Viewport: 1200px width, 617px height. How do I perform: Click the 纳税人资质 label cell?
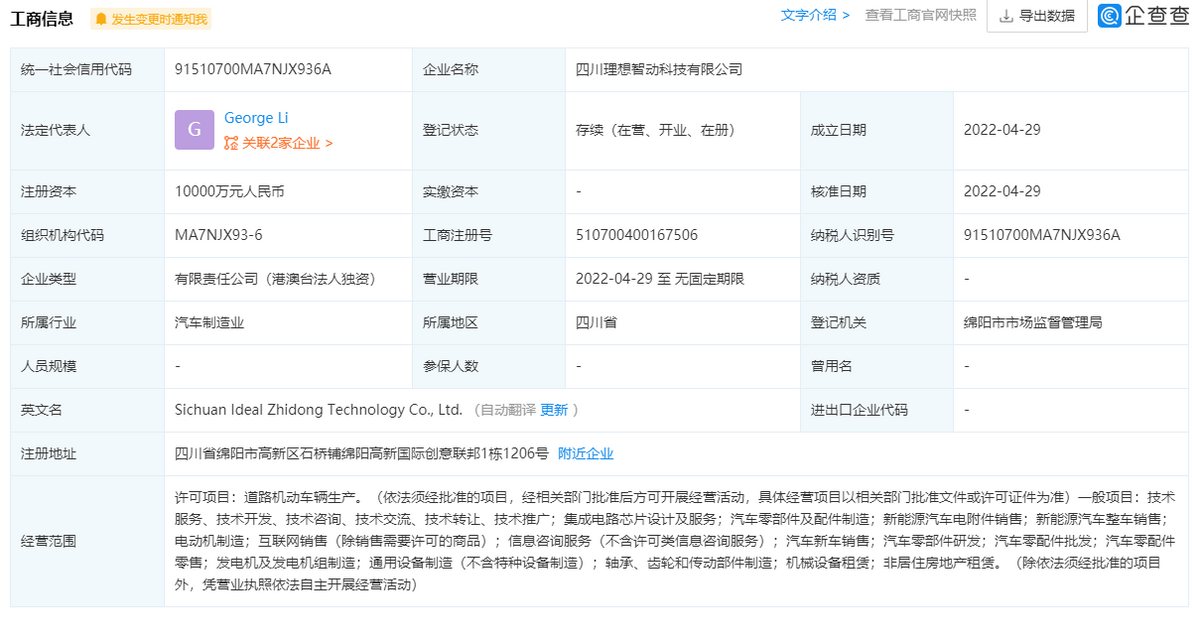point(876,279)
